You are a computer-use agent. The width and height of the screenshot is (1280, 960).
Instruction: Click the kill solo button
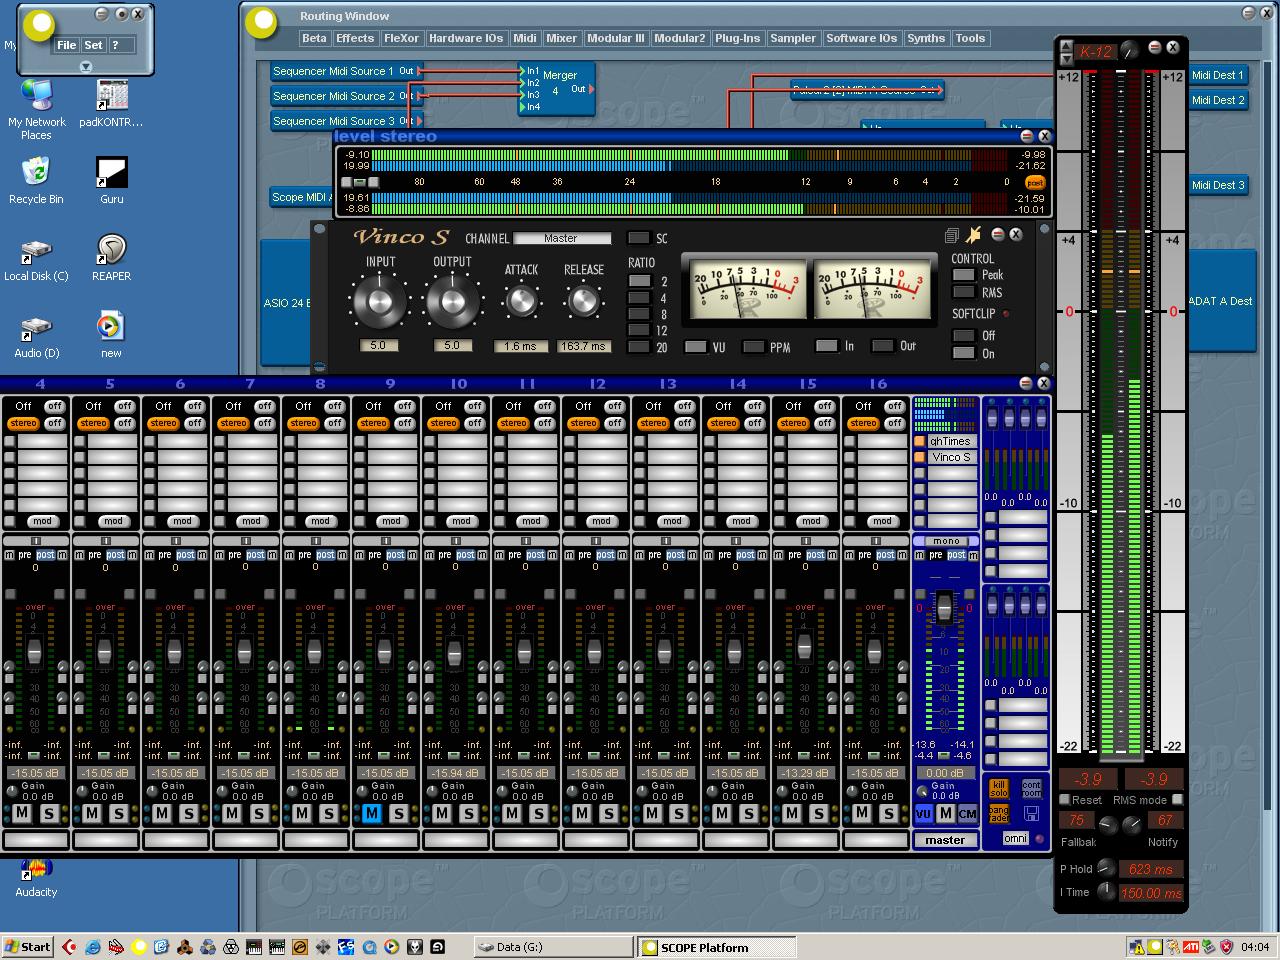pyautogui.click(x=999, y=789)
